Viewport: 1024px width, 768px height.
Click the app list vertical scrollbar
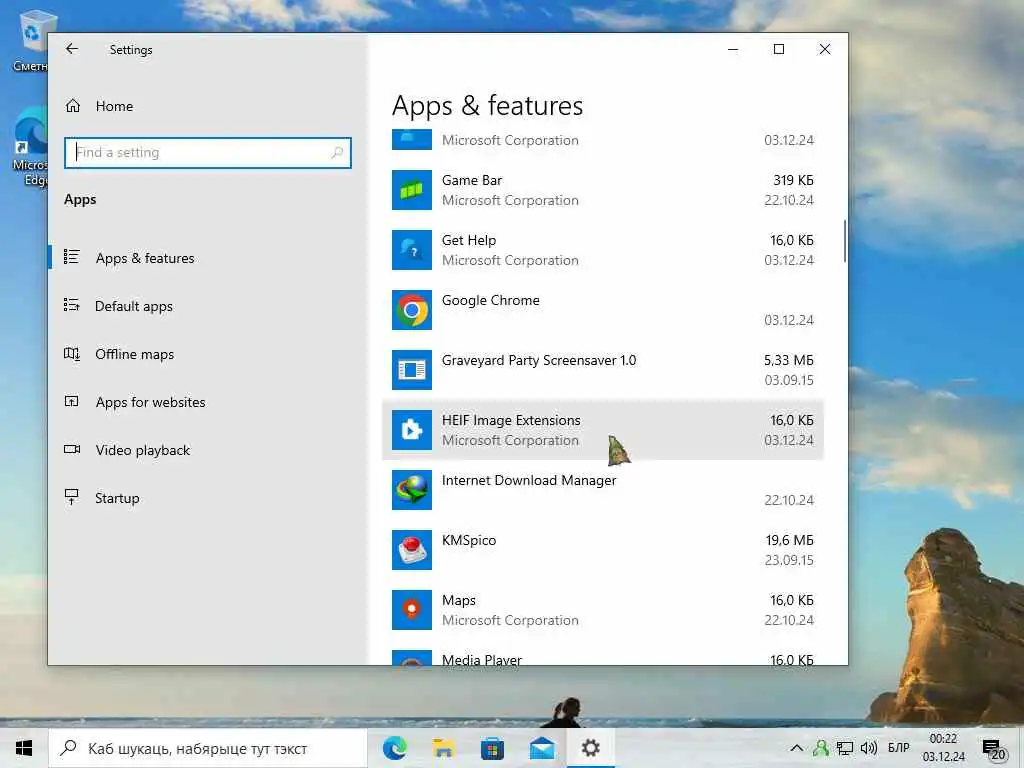coord(845,241)
